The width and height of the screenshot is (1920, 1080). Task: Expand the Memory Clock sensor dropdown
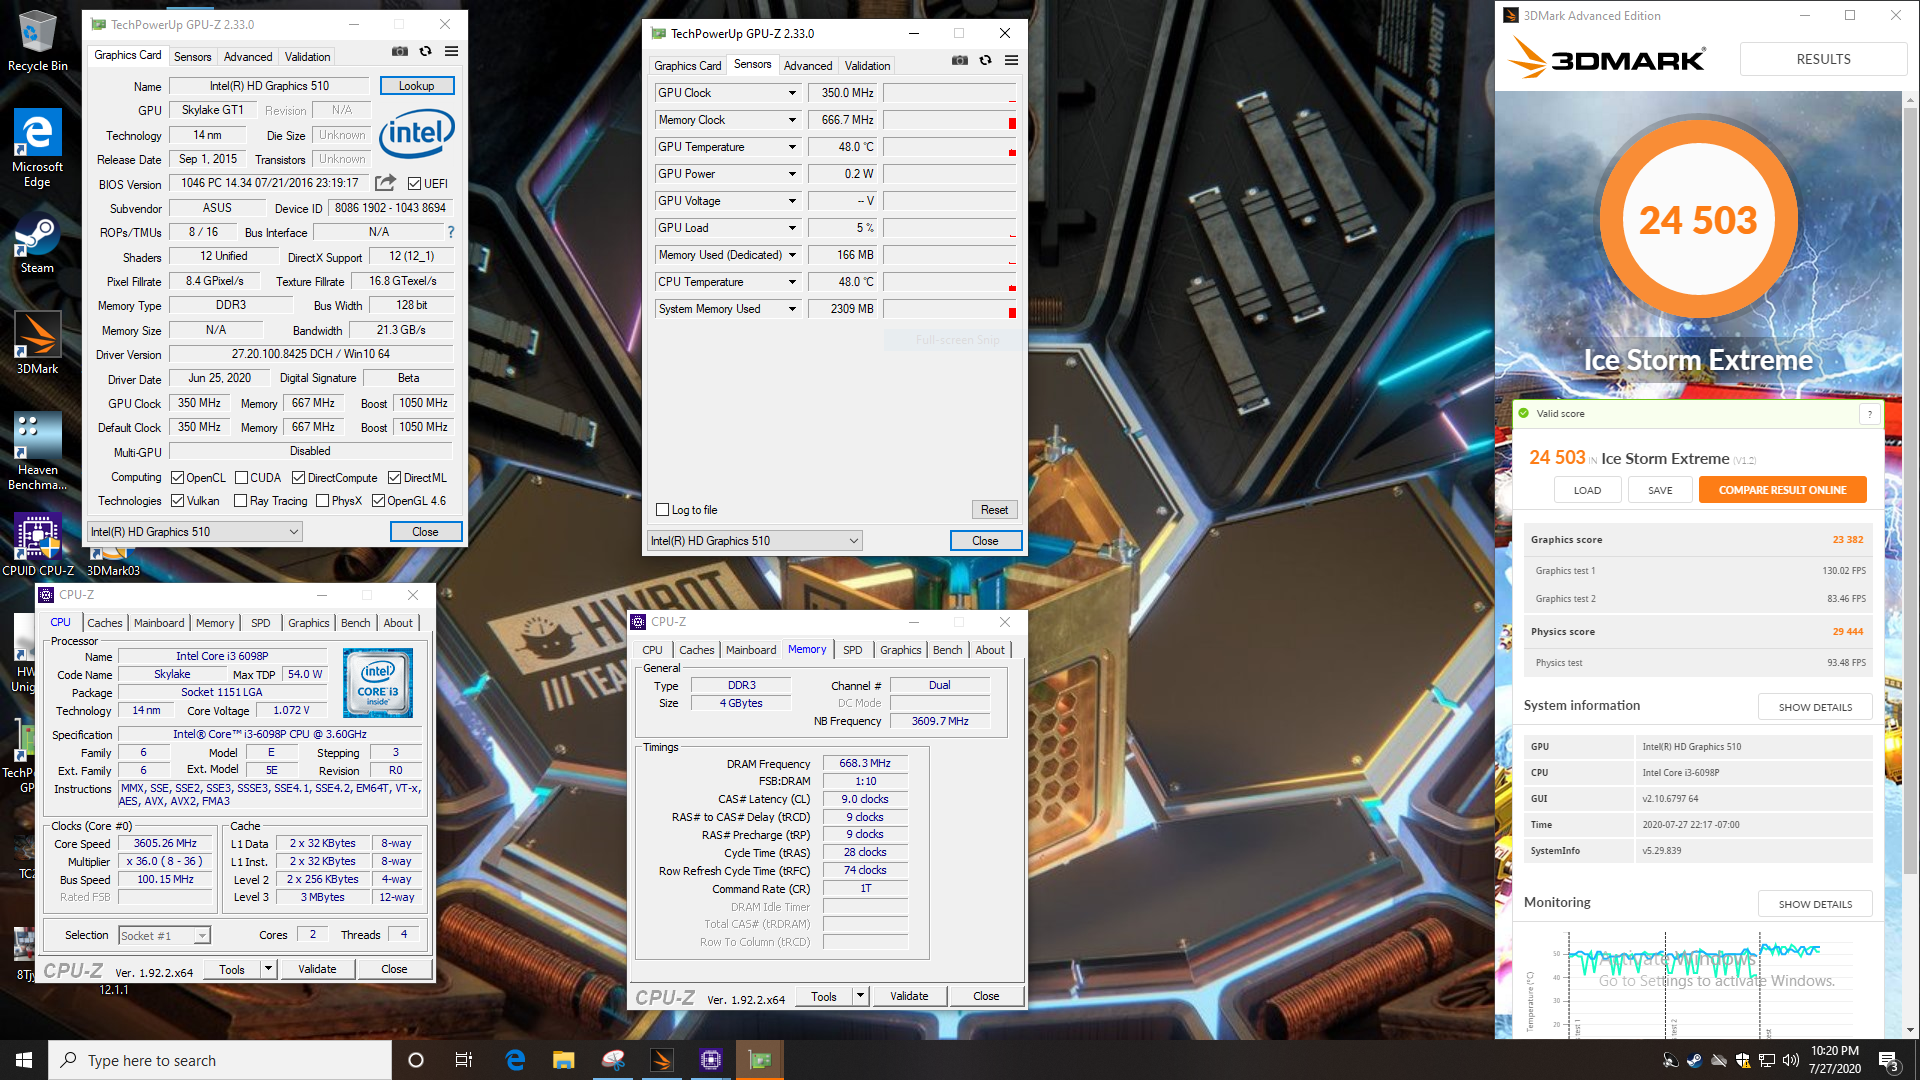pos(792,120)
